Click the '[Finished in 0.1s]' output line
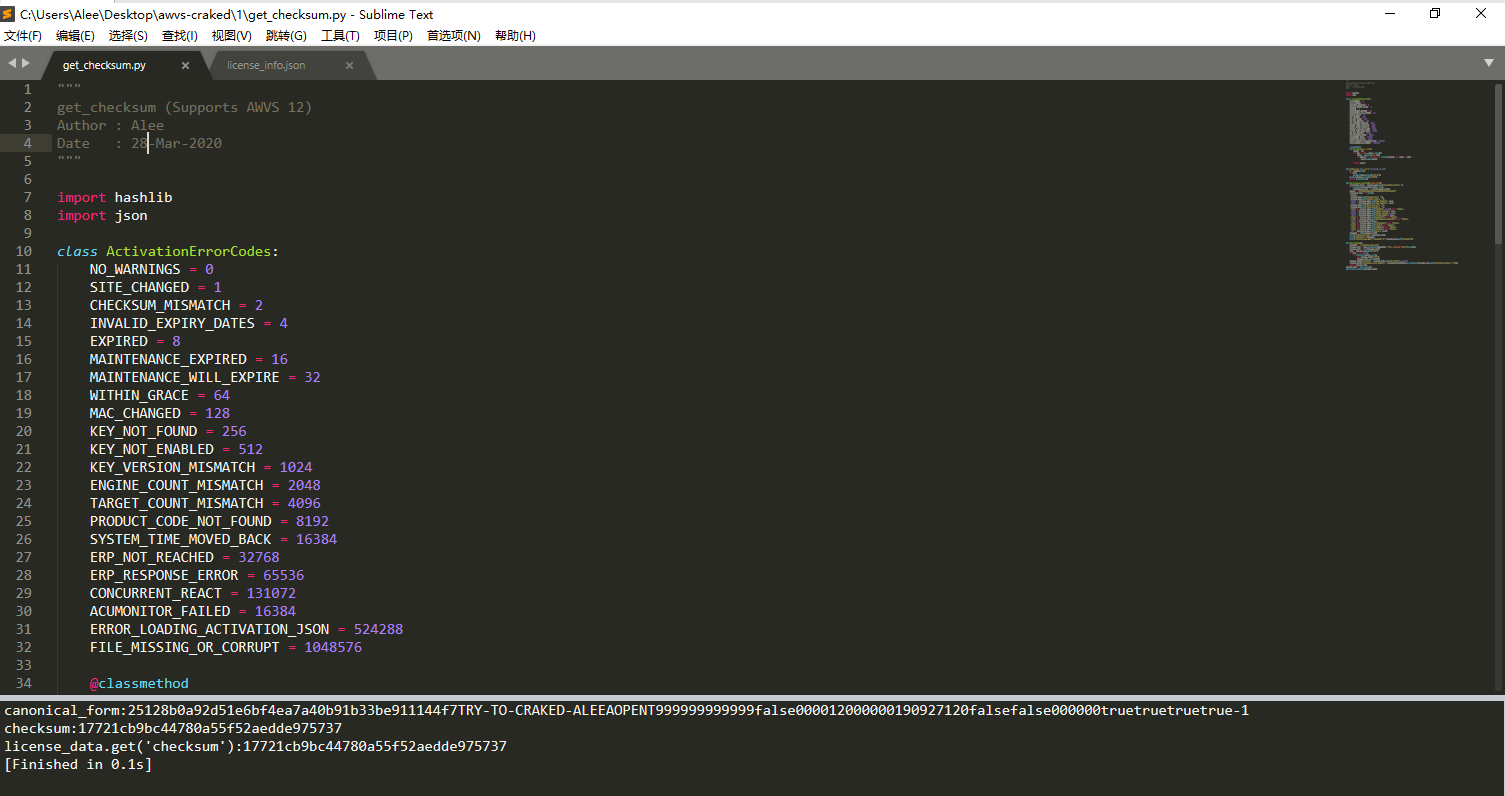The height and width of the screenshot is (796, 1505). point(78,764)
